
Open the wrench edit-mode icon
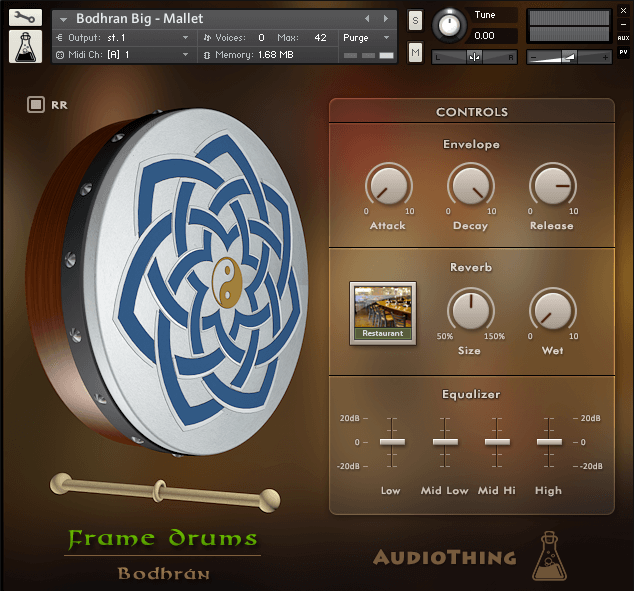(x=25, y=17)
